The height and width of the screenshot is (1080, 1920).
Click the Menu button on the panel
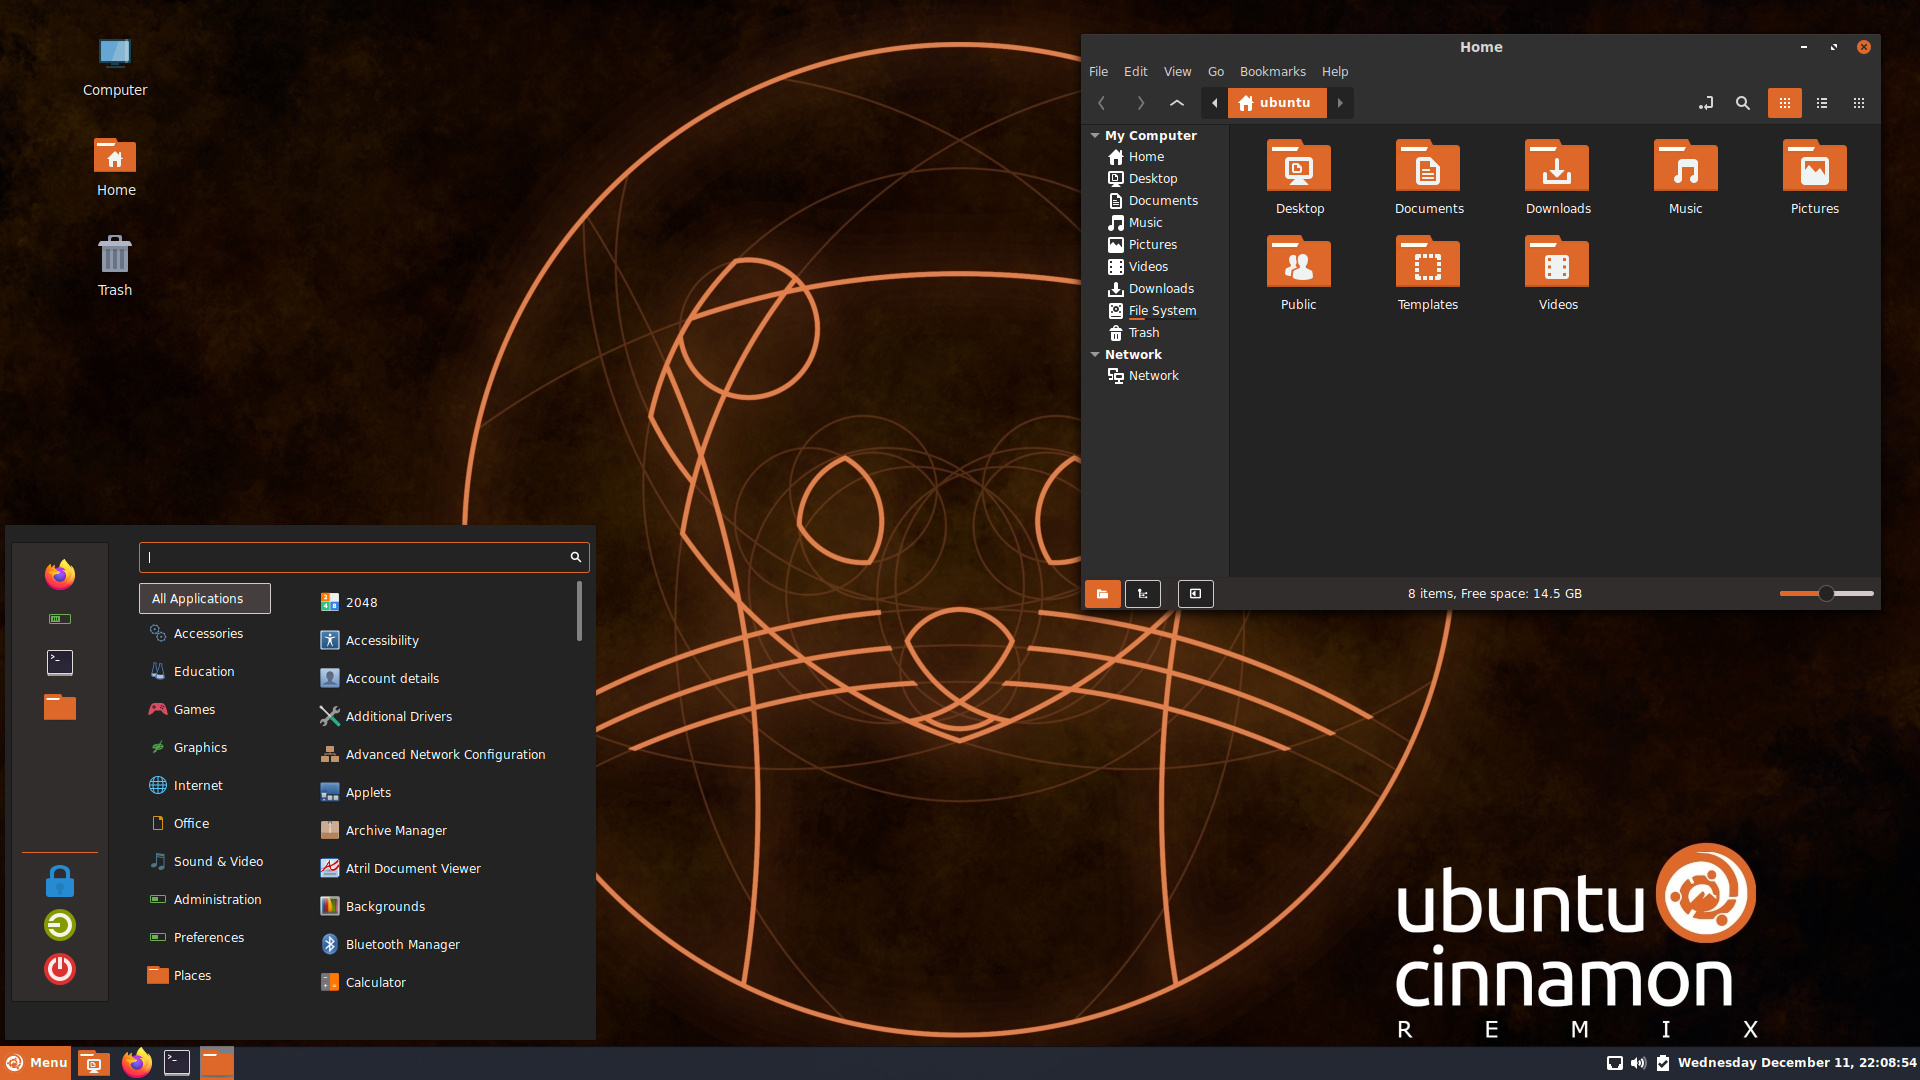click(x=36, y=1063)
